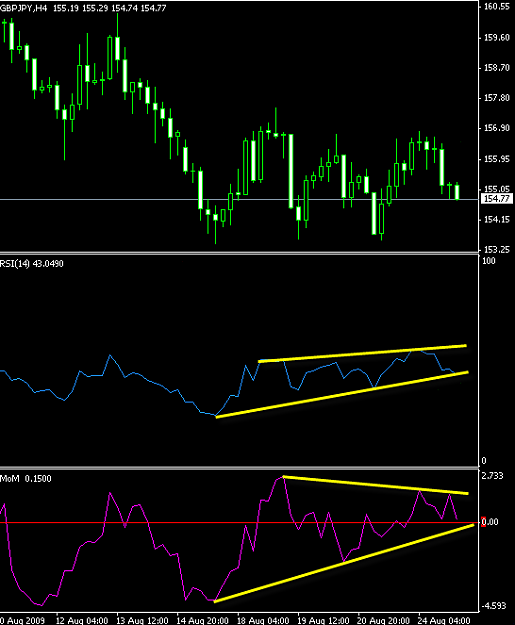The height and width of the screenshot is (625, 515).
Task: Click the 160.55 price scale value
Action: [x=496, y=6]
